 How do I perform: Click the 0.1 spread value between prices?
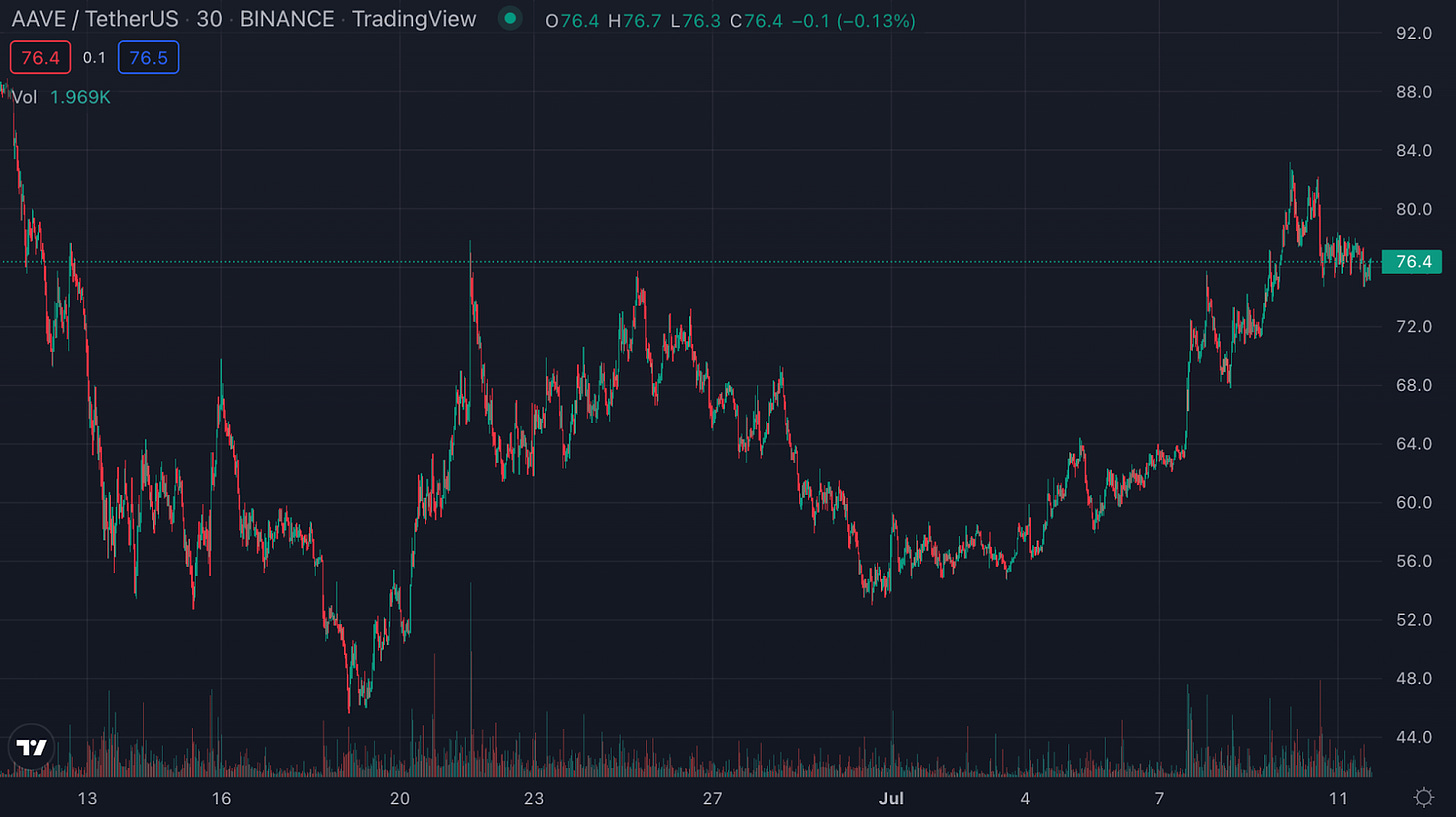click(94, 58)
